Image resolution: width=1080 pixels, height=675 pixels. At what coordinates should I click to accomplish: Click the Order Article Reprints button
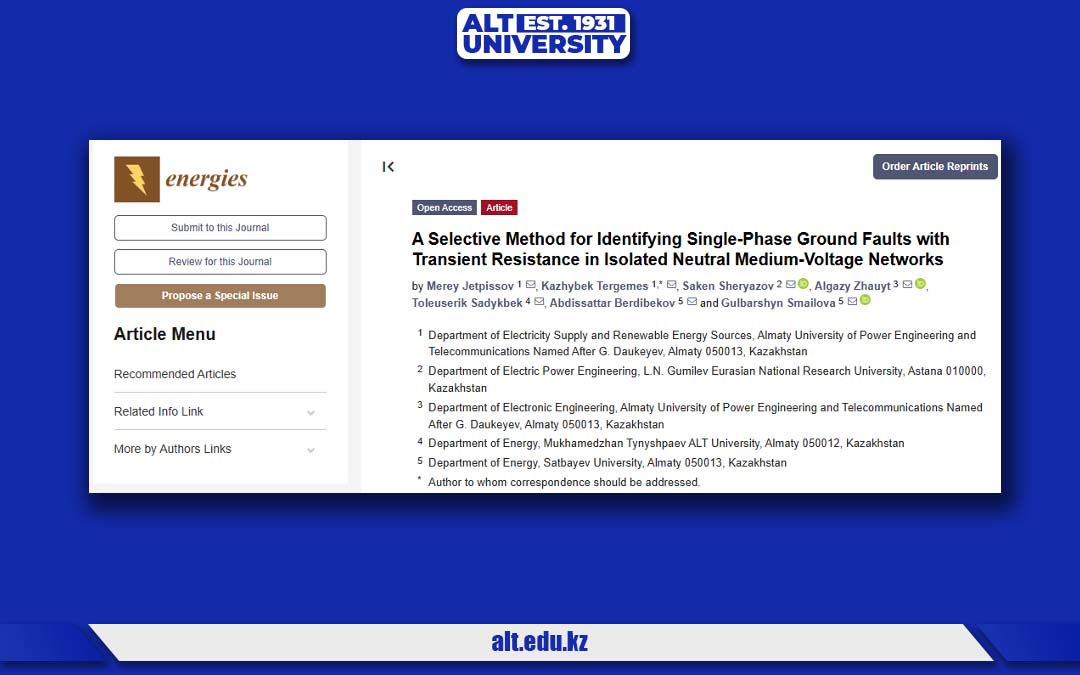pos(935,167)
